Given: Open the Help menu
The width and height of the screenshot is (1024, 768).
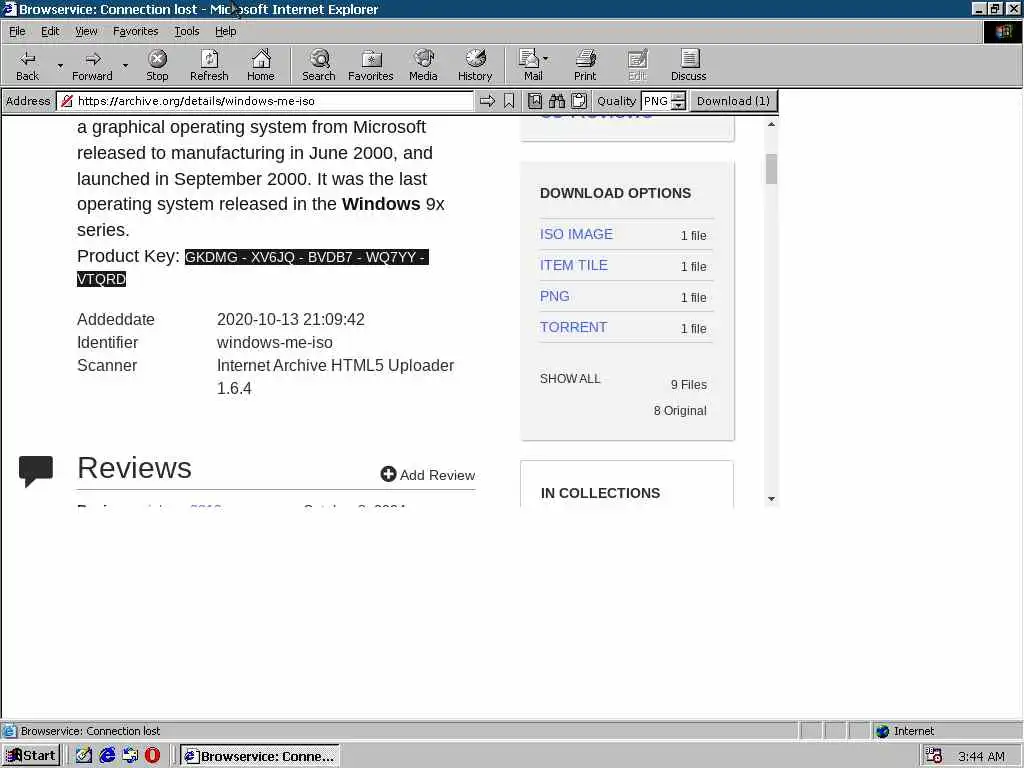Looking at the screenshot, I should tap(225, 31).
